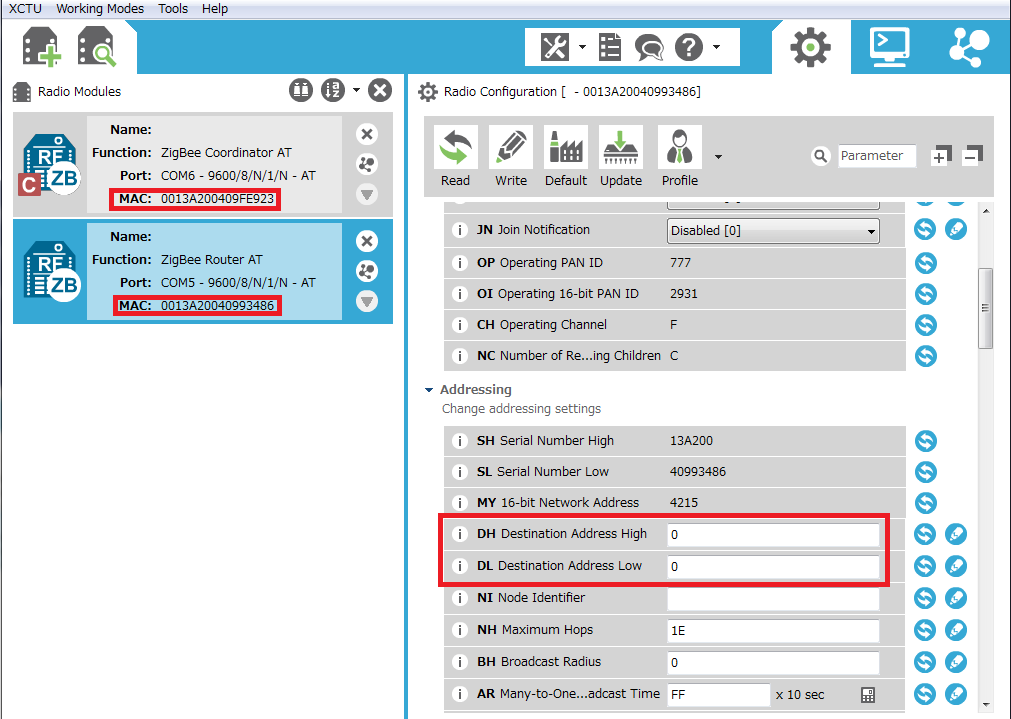The image size is (1011, 719).
Task: Refresh the CH Operating Channel value
Action: pos(925,325)
